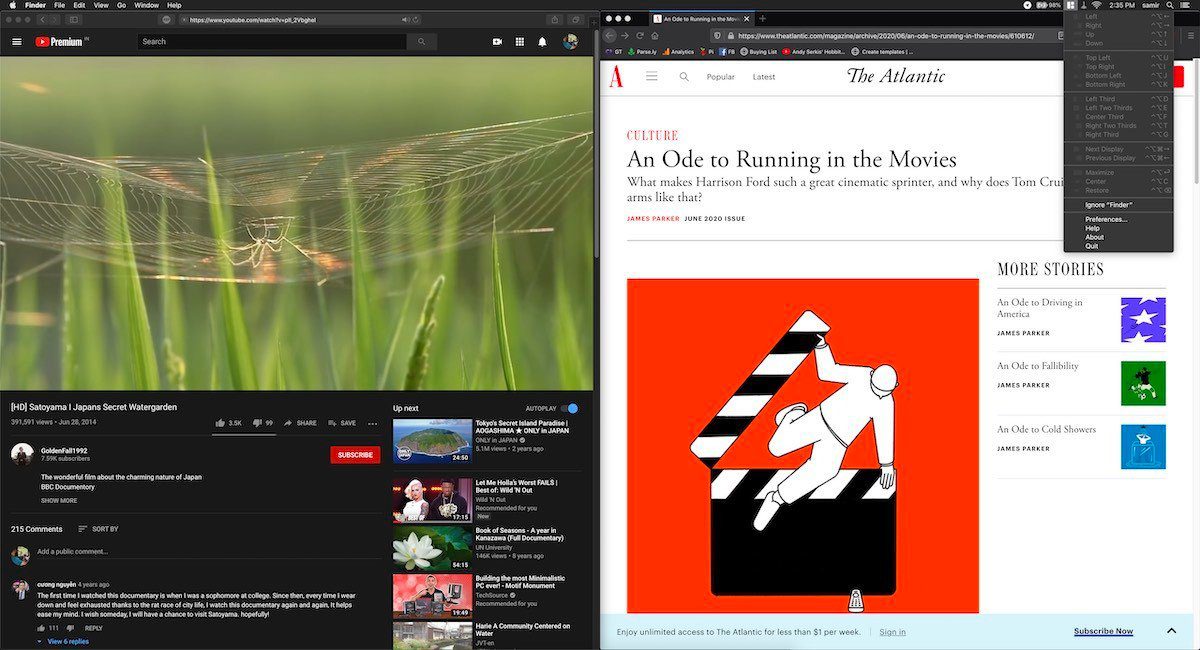Open the Sort By comments dropdown
The image size is (1200, 650).
[98, 529]
